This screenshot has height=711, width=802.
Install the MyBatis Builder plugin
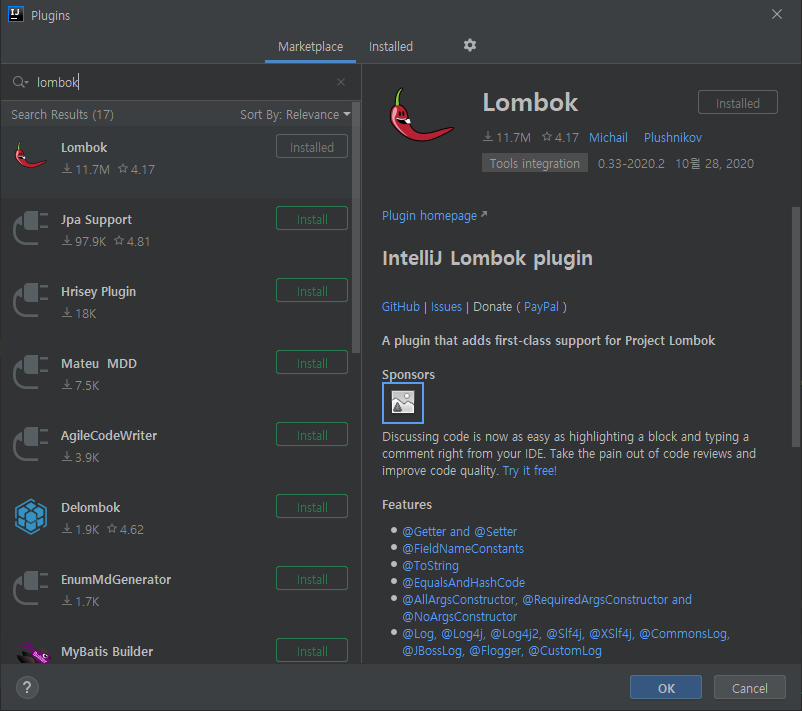[x=312, y=651]
